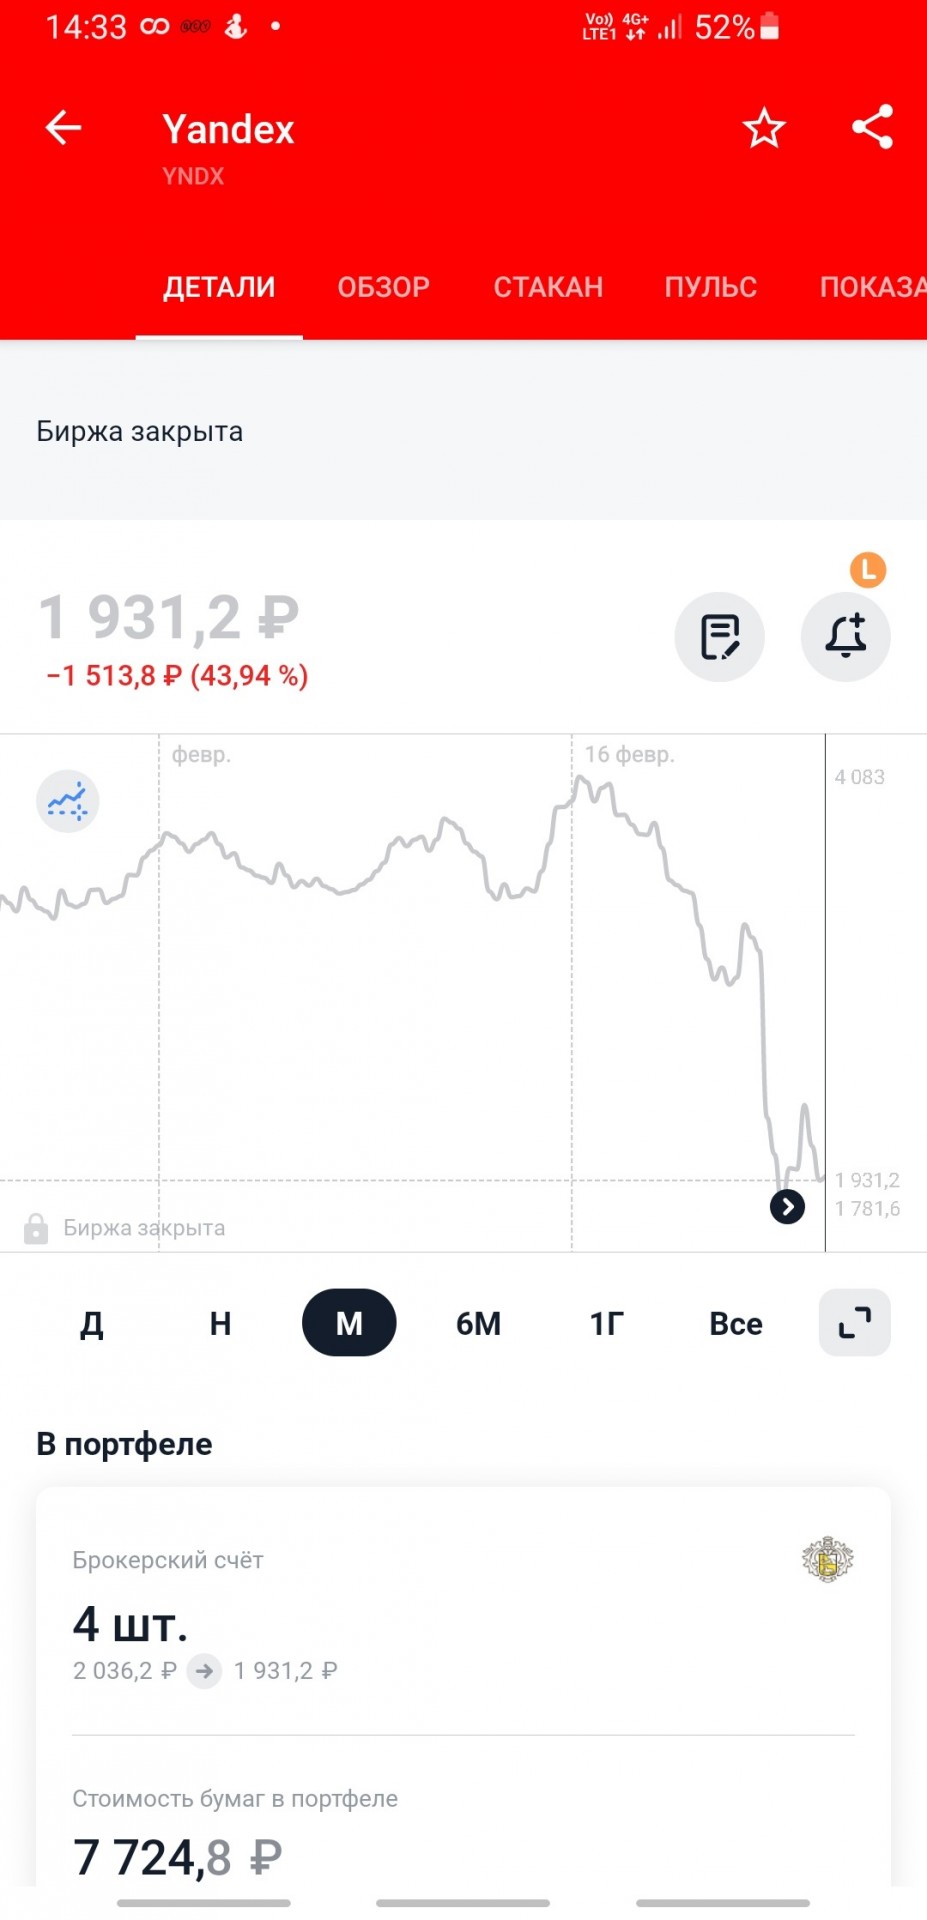Switch chart type with graph icon
927x1920 pixels.
pos(68,801)
